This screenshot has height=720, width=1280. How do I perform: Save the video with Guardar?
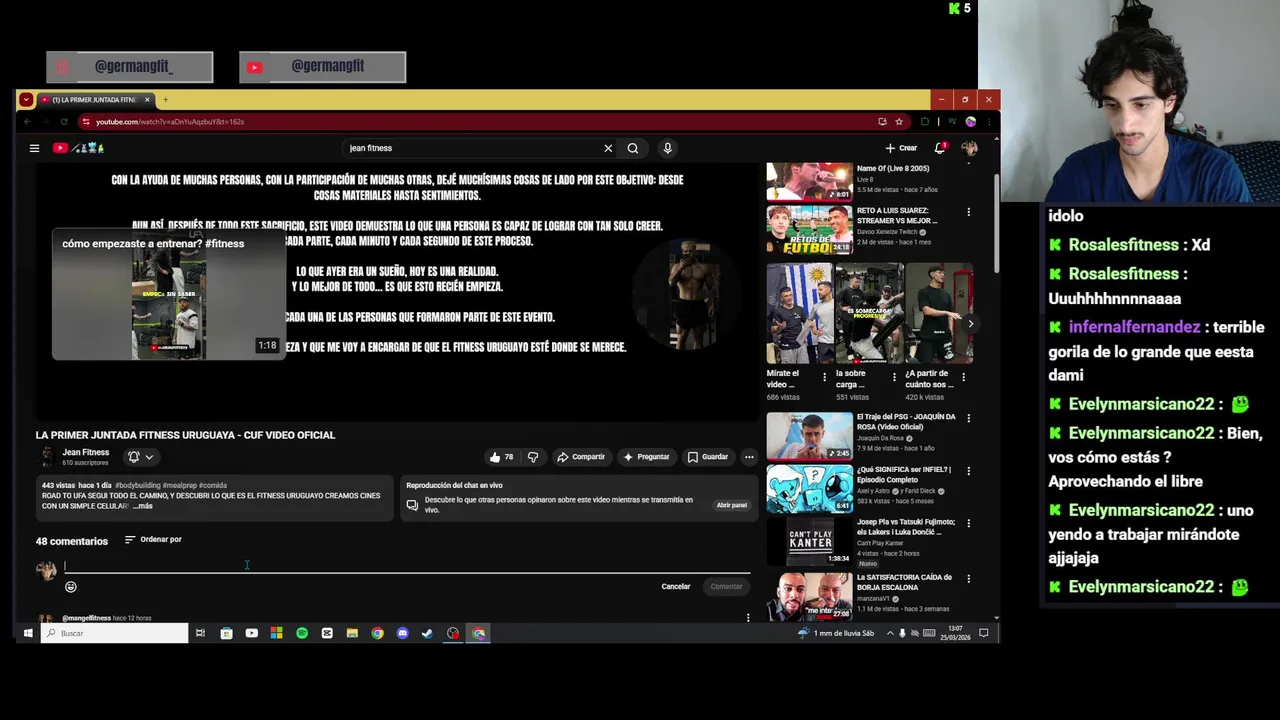pos(708,457)
